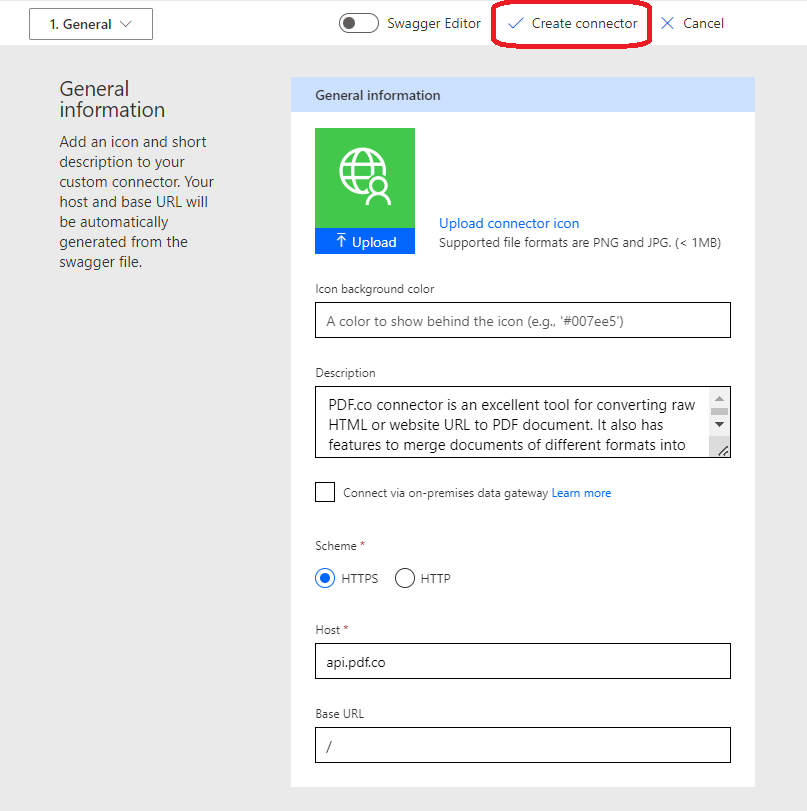The height and width of the screenshot is (811, 807).
Task: Click the Base URL input field
Action: click(x=522, y=745)
